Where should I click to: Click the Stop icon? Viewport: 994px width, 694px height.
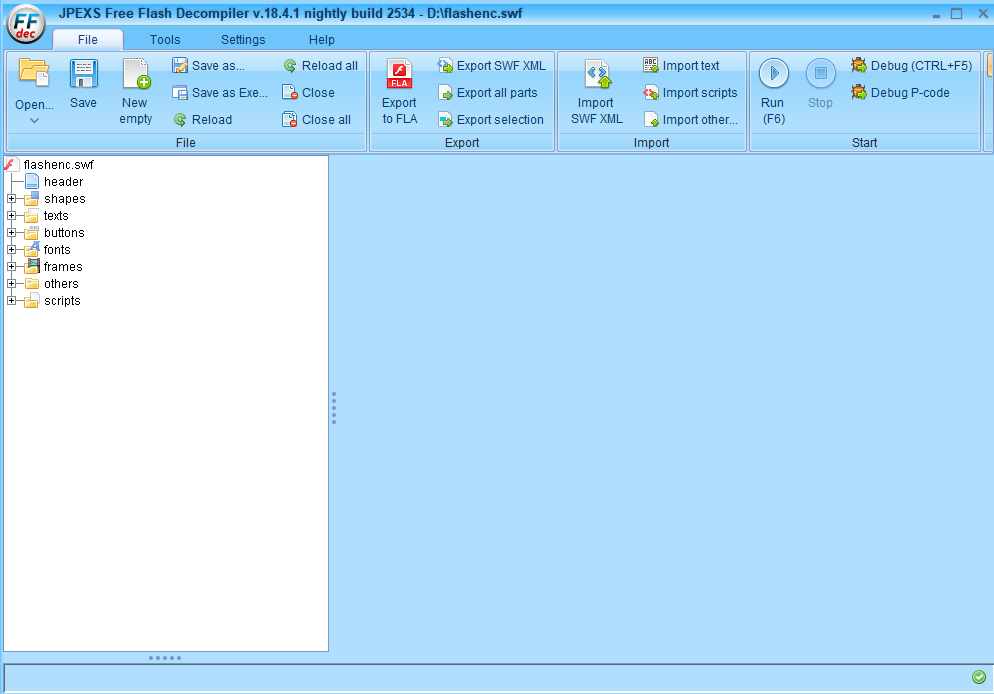click(x=820, y=74)
